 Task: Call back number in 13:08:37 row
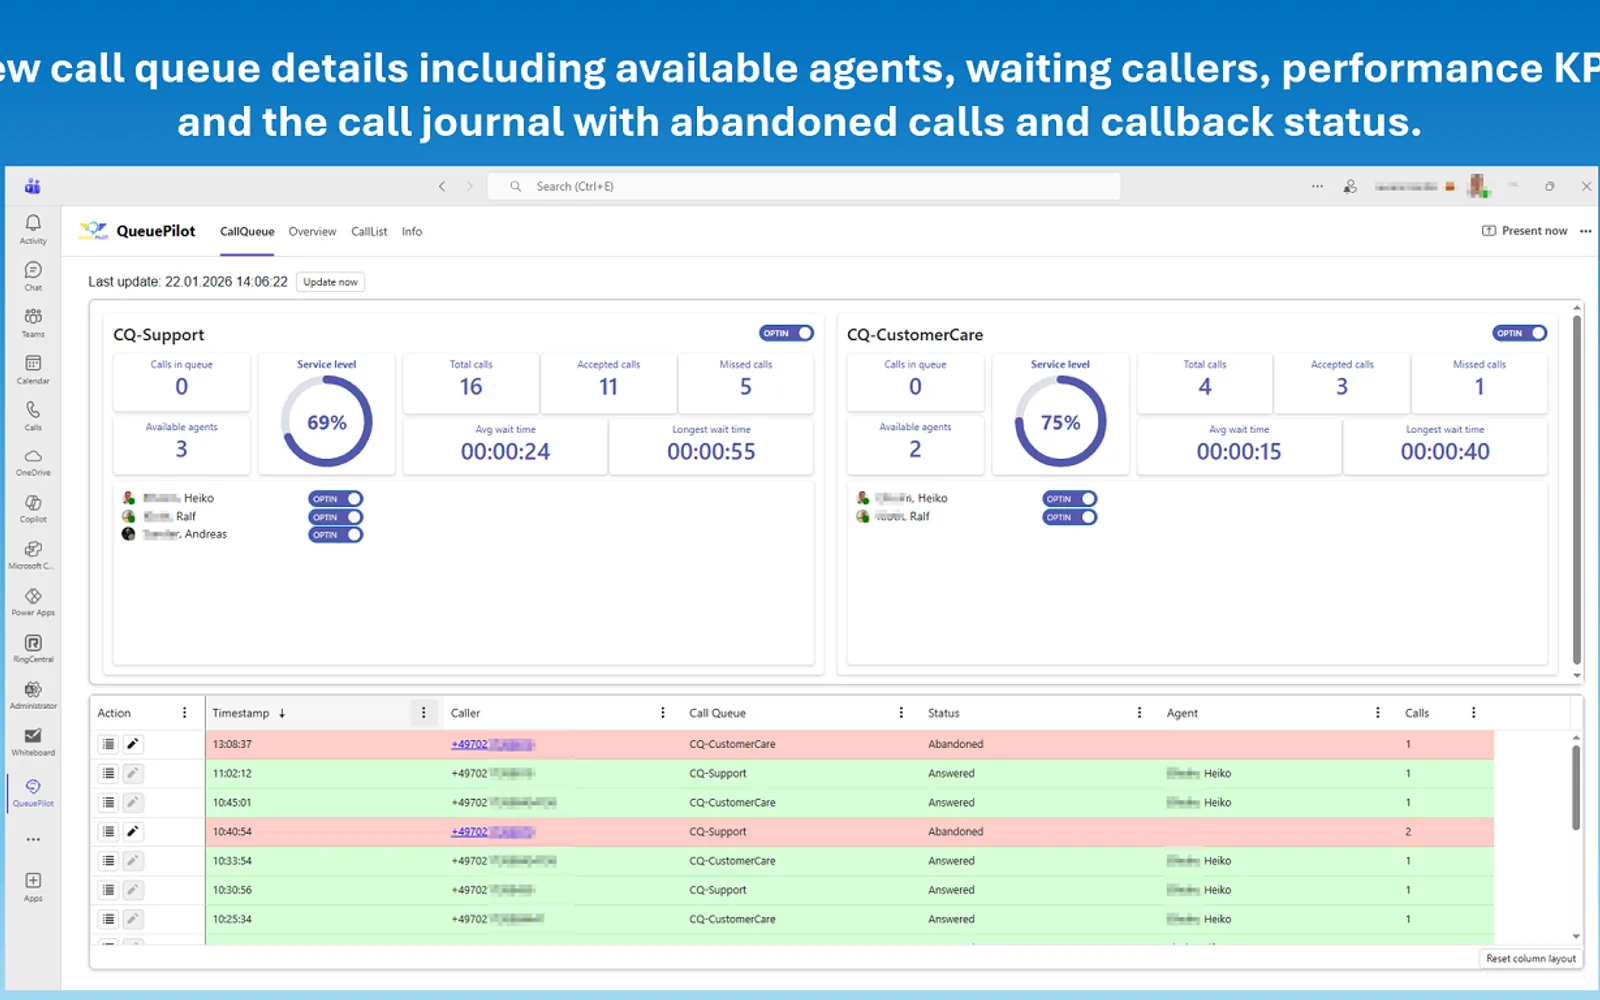[x=492, y=744]
